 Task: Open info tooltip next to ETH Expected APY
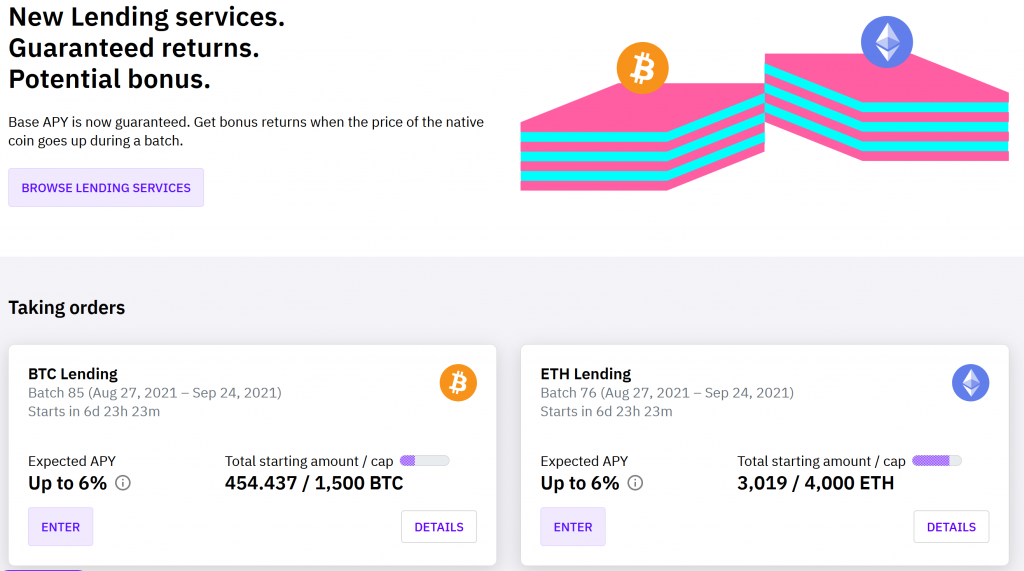pyautogui.click(x=635, y=483)
